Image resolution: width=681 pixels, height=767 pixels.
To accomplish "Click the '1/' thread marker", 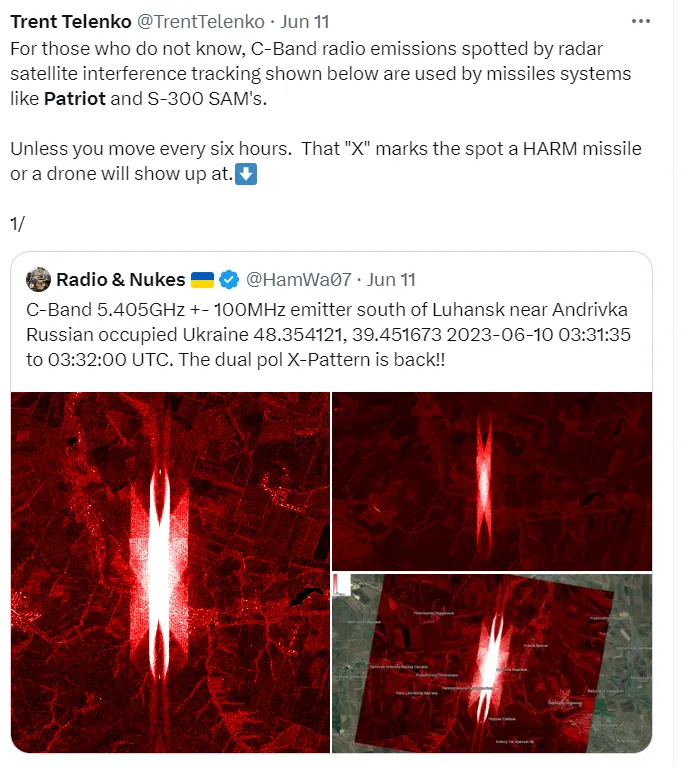I will tap(18, 224).
